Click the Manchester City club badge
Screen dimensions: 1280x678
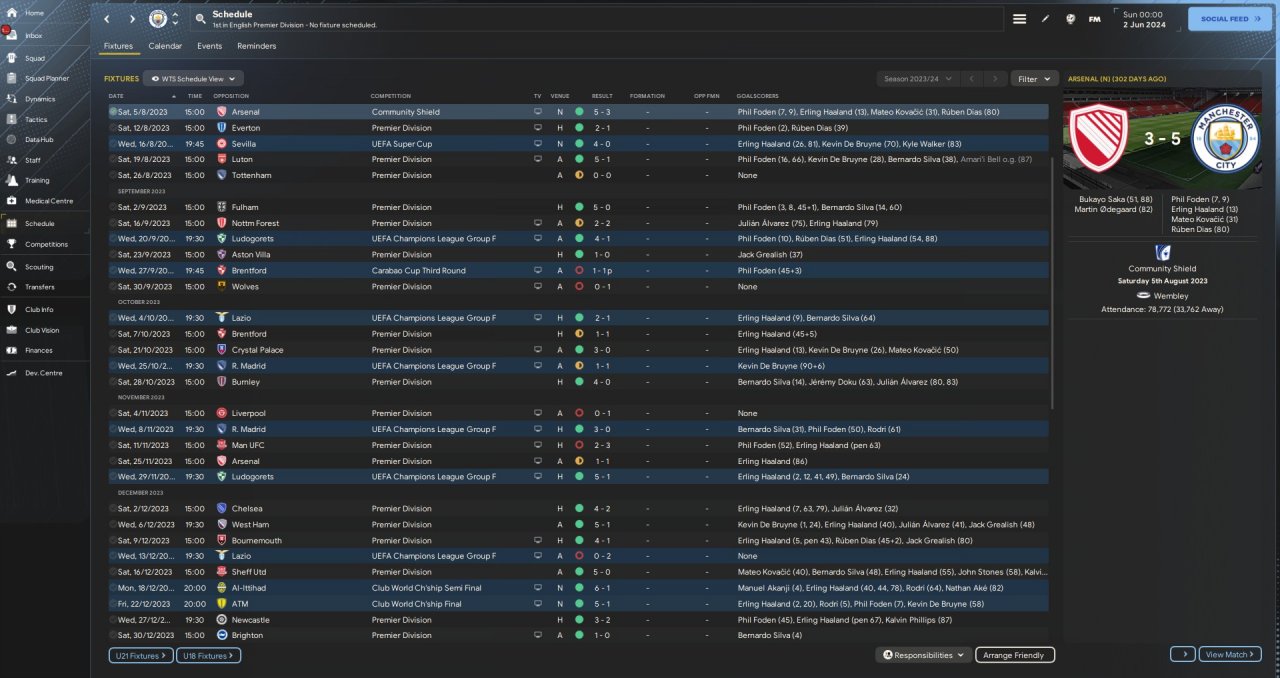158,19
